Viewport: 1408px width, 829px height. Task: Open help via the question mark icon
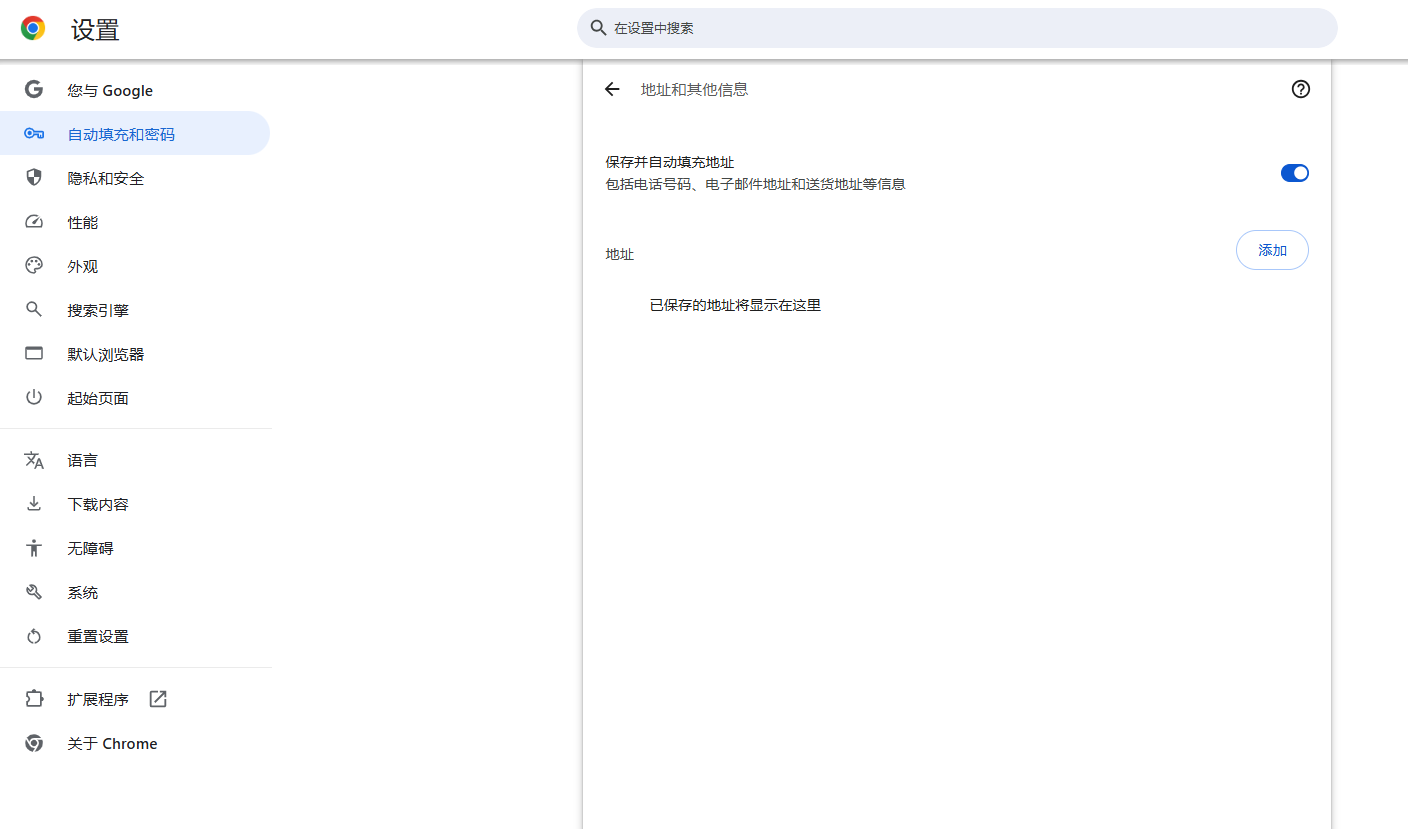pyautogui.click(x=1300, y=89)
